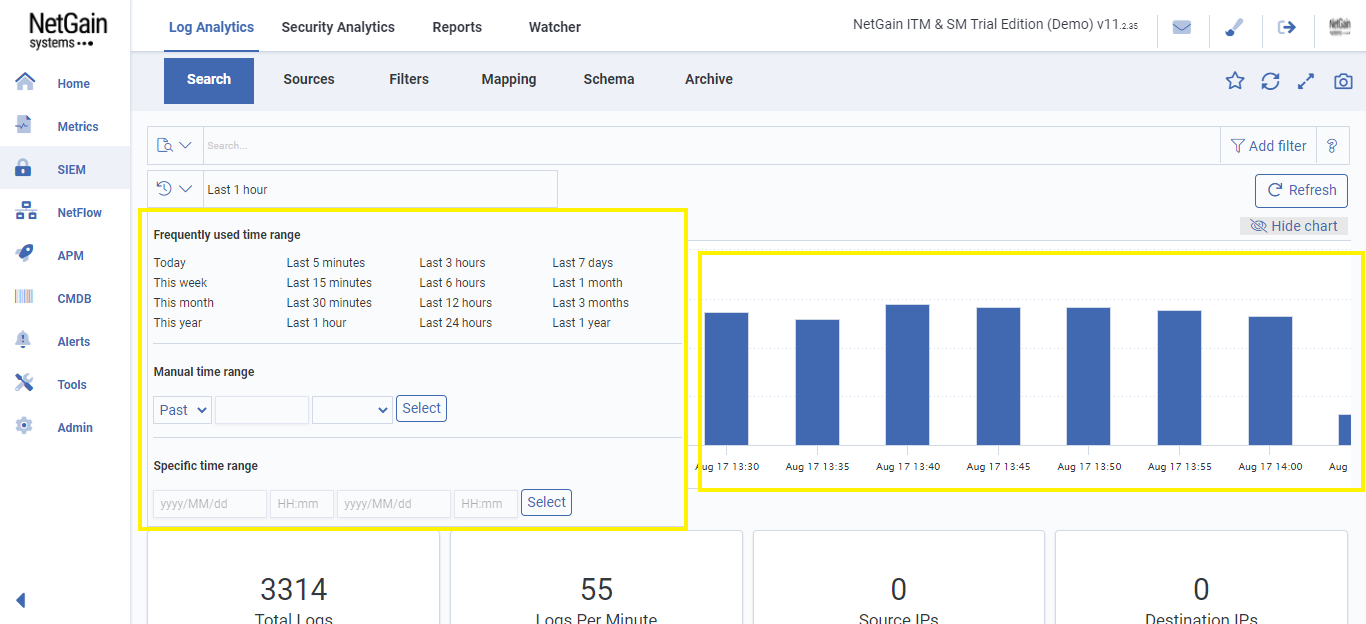Open the Reports tab
This screenshot has width=1366, height=624.
coord(457,27)
